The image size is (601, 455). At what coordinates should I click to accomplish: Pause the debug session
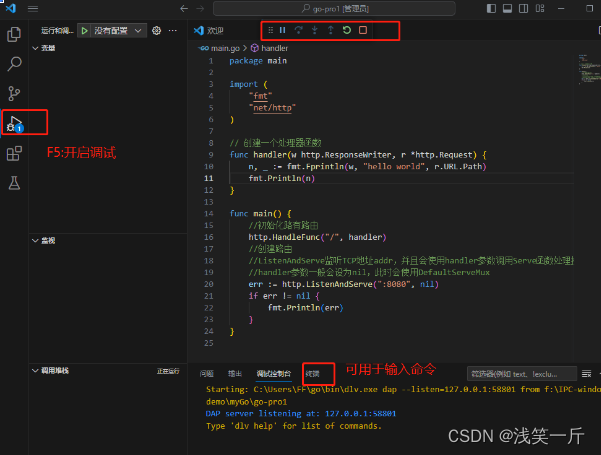click(282, 30)
